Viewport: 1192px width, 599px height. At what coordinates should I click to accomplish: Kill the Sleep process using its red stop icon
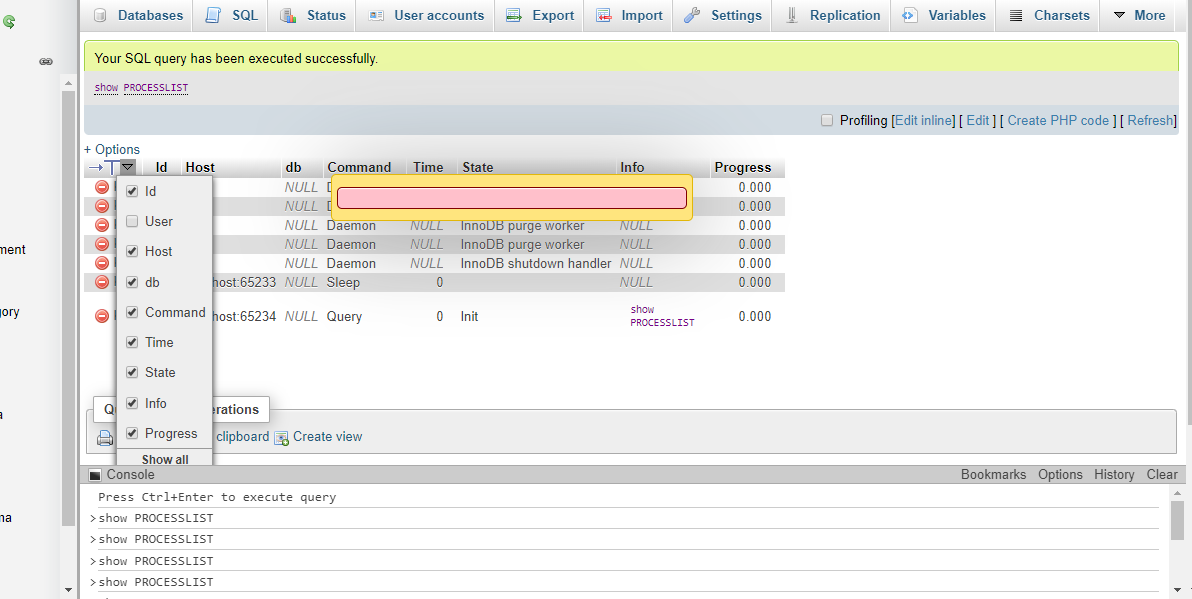[102, 282]
